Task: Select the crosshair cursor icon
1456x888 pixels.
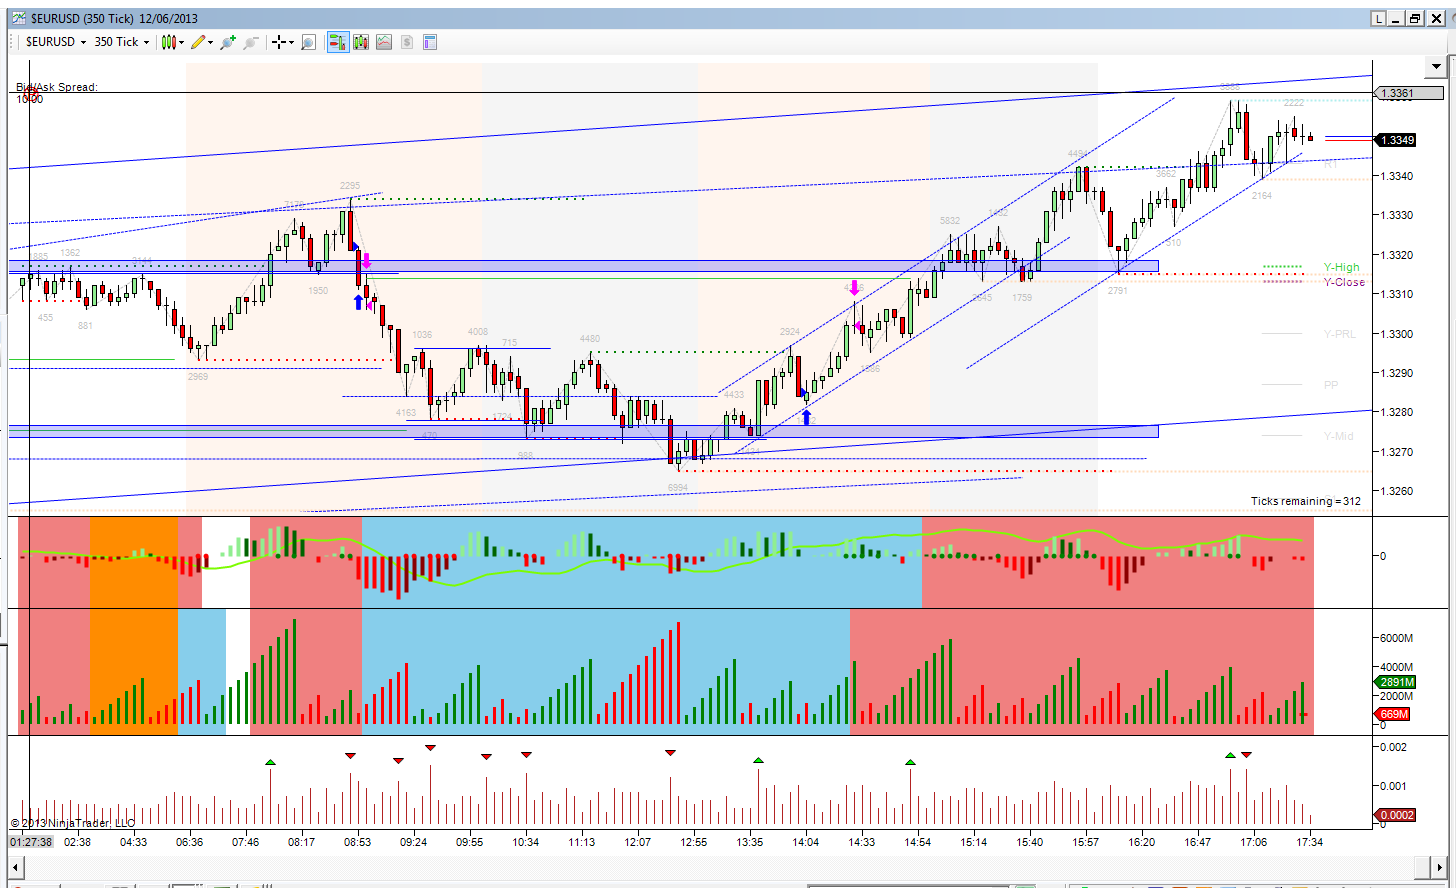Action: point(278,42)
